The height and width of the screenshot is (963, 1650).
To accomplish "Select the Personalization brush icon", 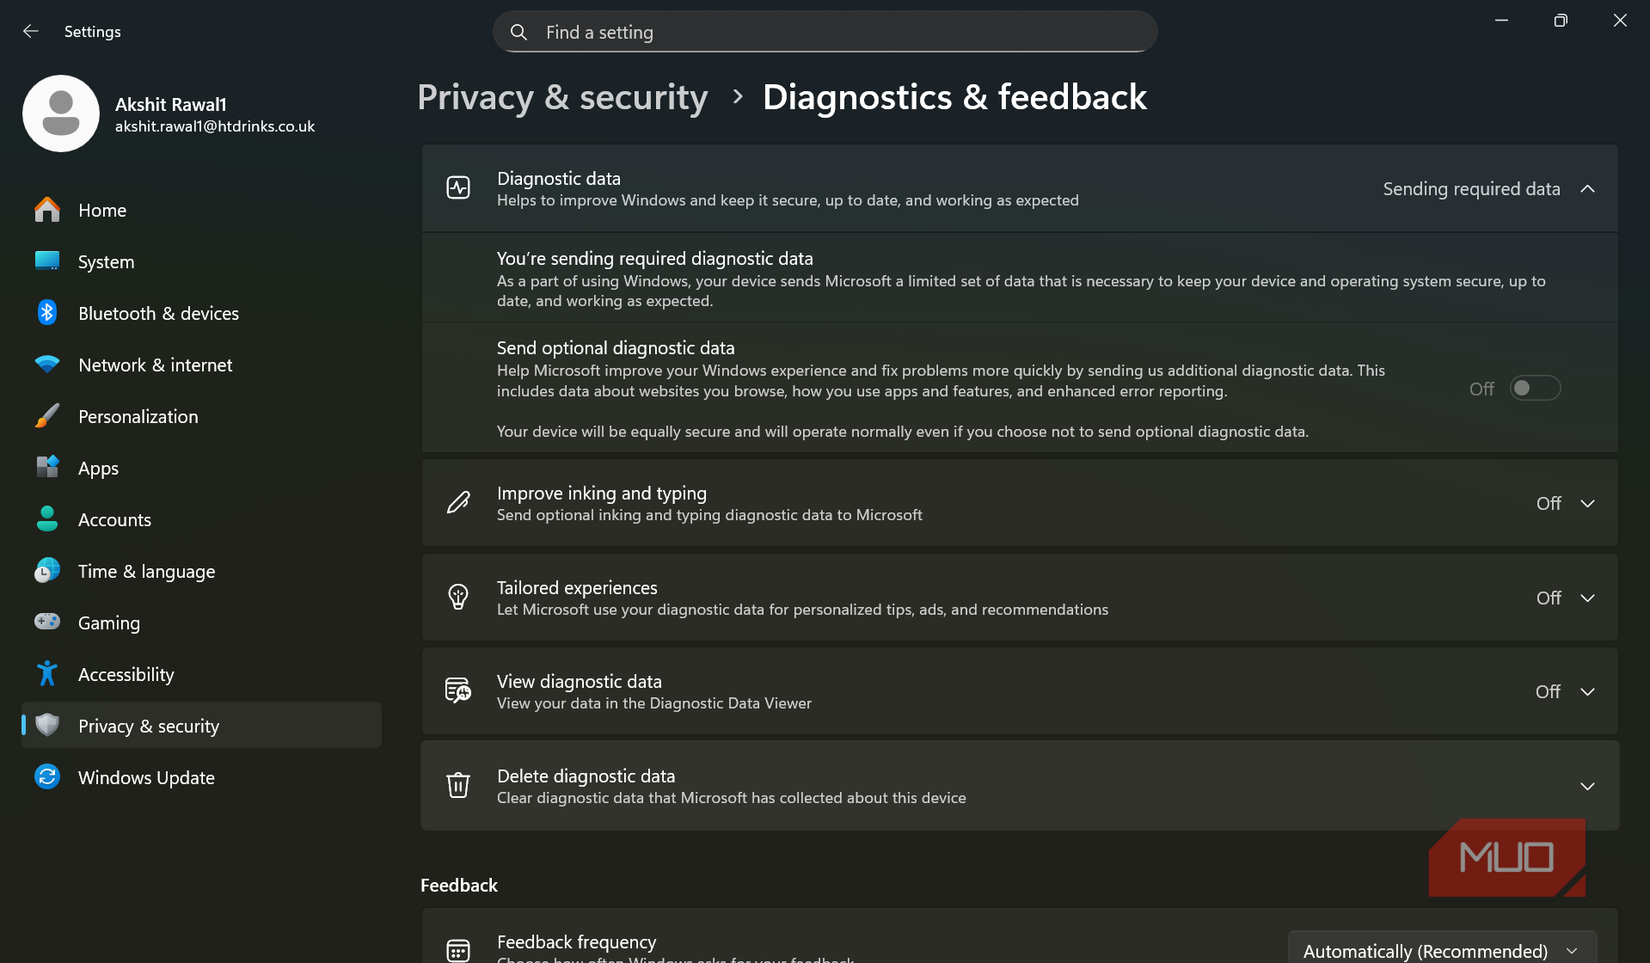I will [x=47, y=416].
